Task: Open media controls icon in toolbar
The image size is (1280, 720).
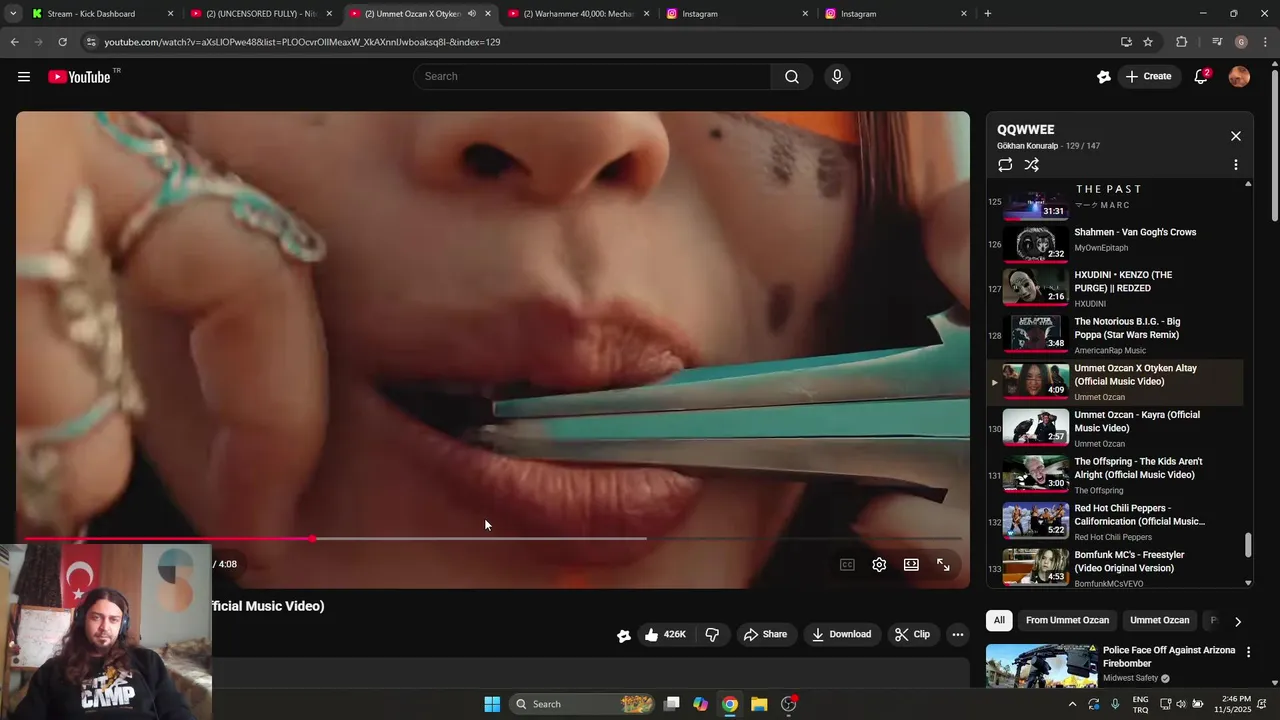Action: tap(1216, 42)
